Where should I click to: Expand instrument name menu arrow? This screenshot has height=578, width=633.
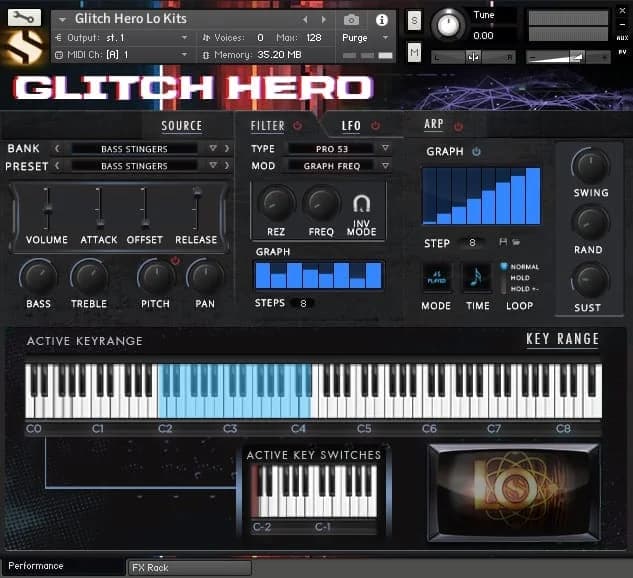coord(62,19)
